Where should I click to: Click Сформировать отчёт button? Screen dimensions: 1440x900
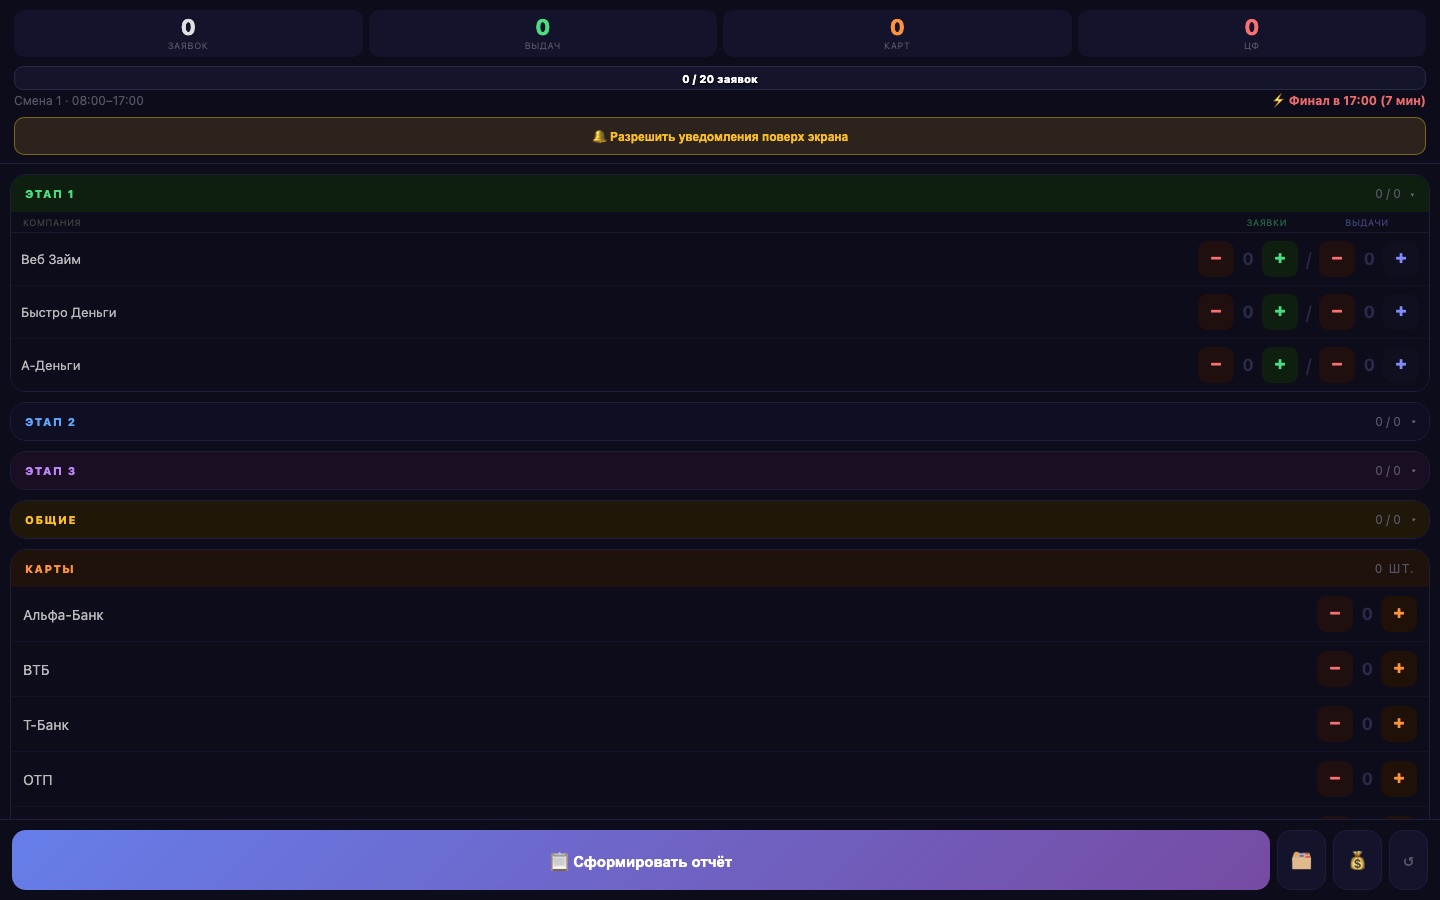coord(641,860)
